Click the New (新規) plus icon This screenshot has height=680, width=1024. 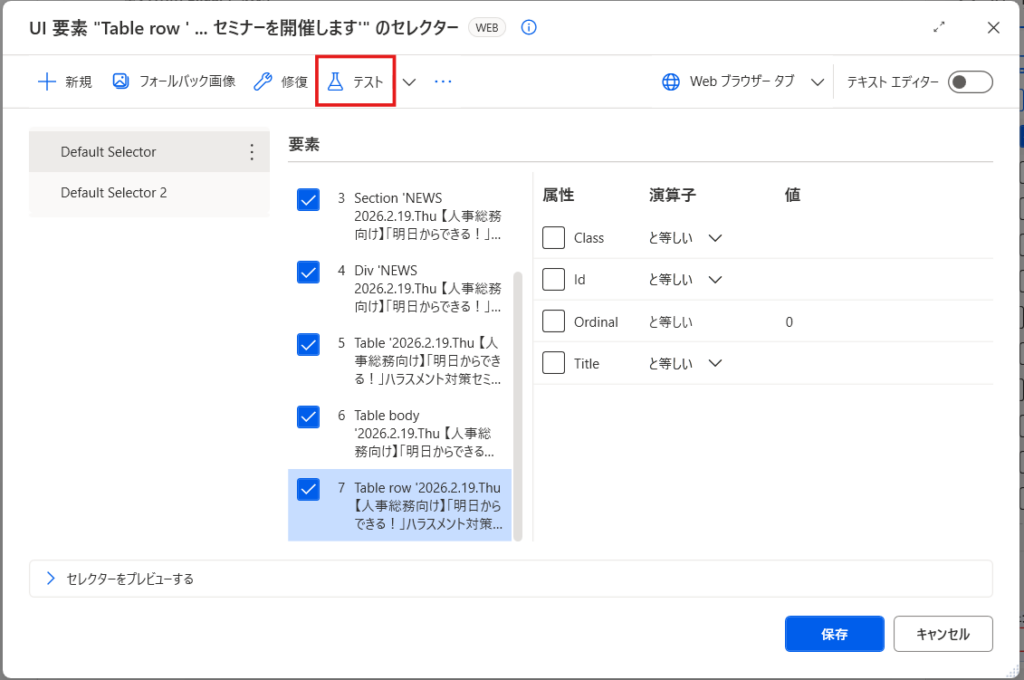(46, 82)
